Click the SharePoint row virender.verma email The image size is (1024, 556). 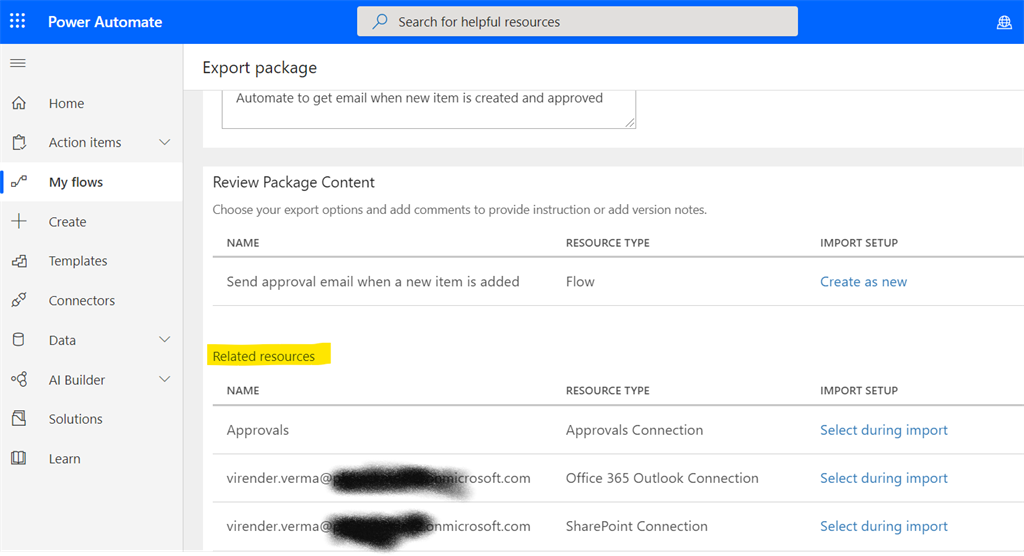[x=379, y=526]
